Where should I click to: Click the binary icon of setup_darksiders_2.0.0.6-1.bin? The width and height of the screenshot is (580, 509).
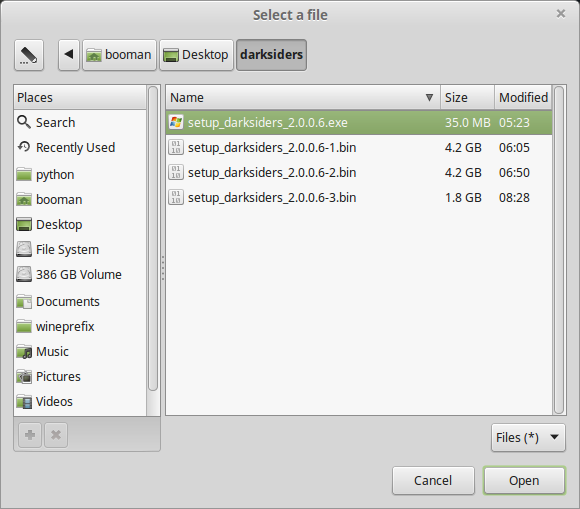click(176, 147)
